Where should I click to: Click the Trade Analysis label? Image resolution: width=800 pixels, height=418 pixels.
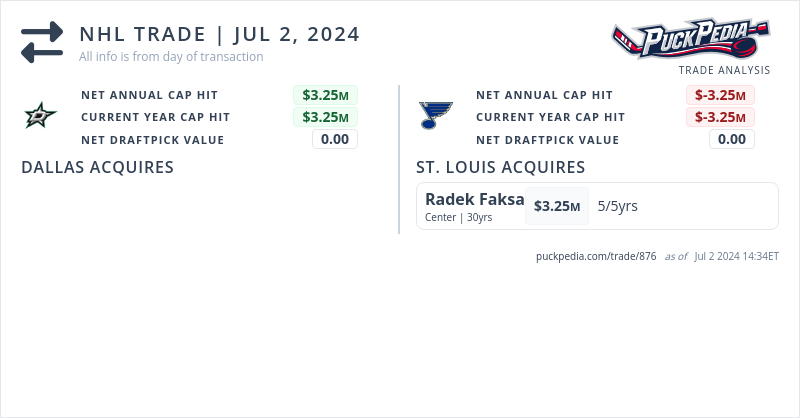click(724, 70)
